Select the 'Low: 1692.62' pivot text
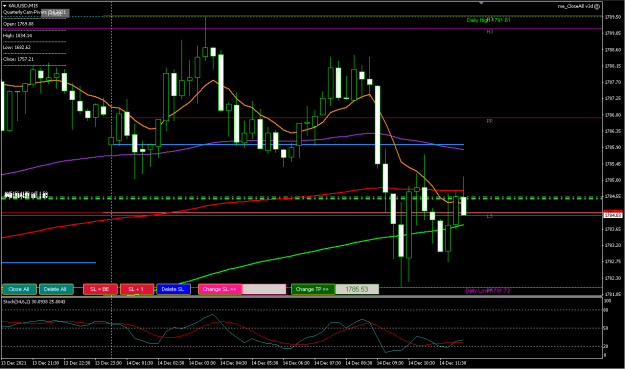This screenshot has height=369, width=625. click(x=17, y=47)
